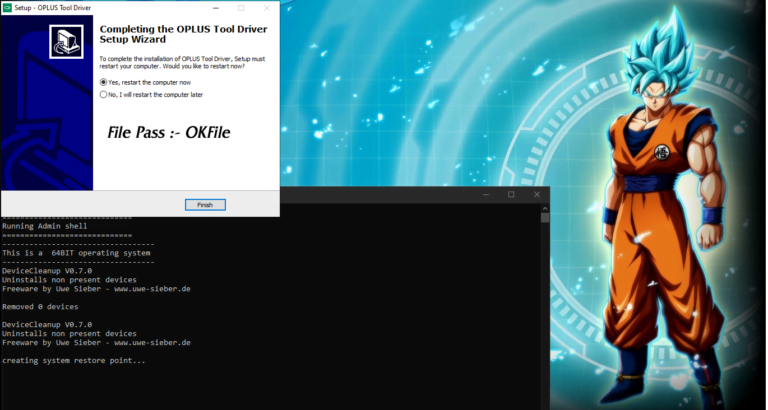The height and width of the screenshot is (410, 768).
Task: Click 'Removed 0 devices' console line
Action: [x=40, y=307]
